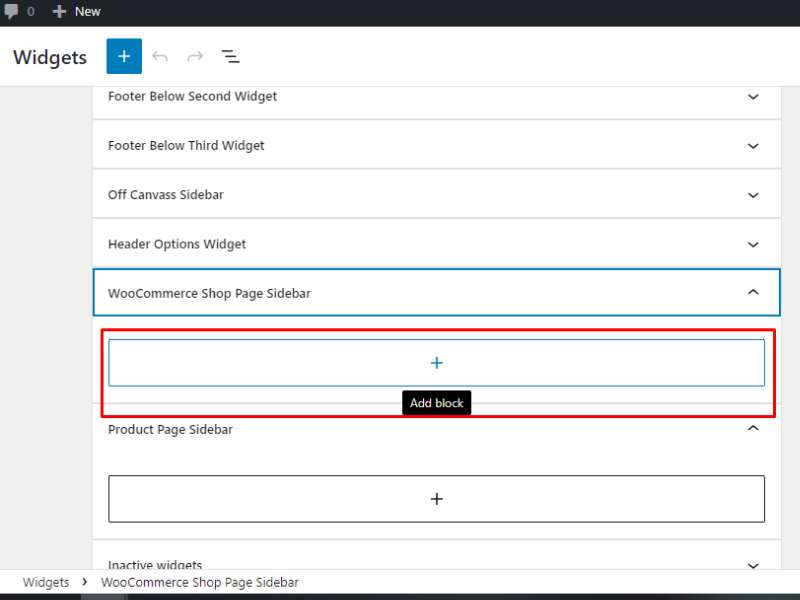Select the Off Canvass Sidebar title
Viewport: 800px width, 600px height.
point(166,195)
